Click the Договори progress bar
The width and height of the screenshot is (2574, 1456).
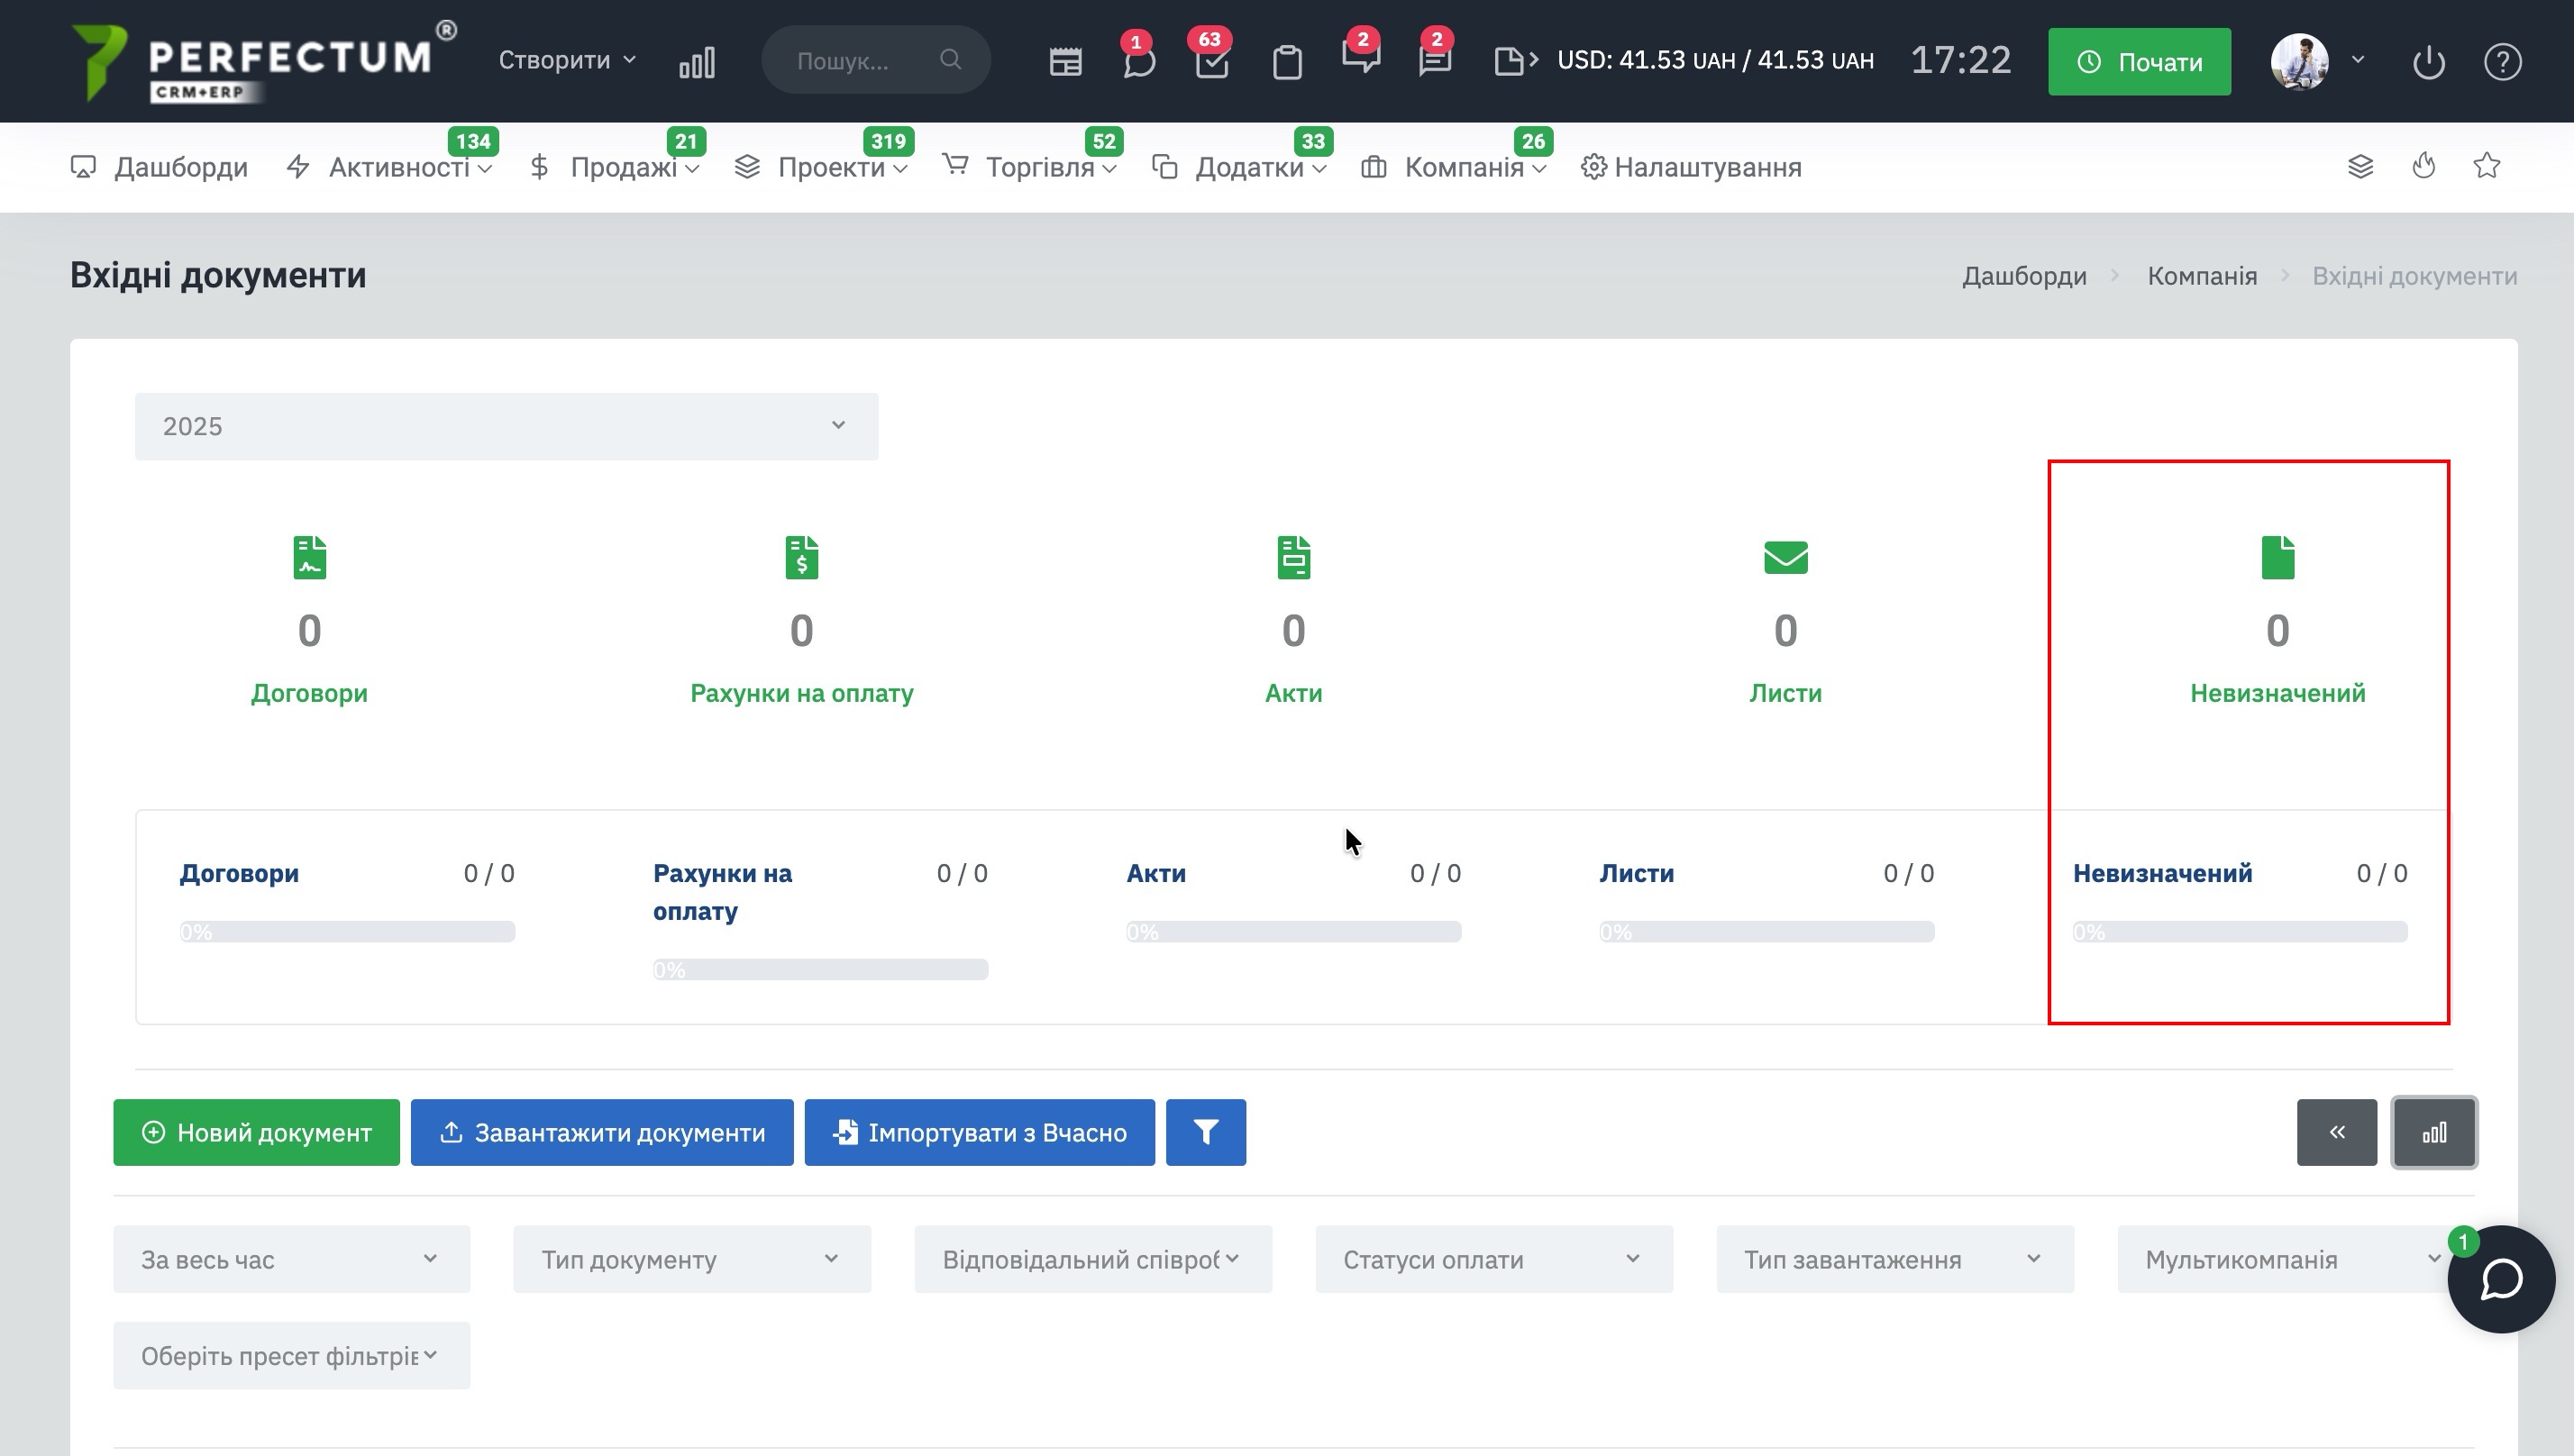pos(347,932)
